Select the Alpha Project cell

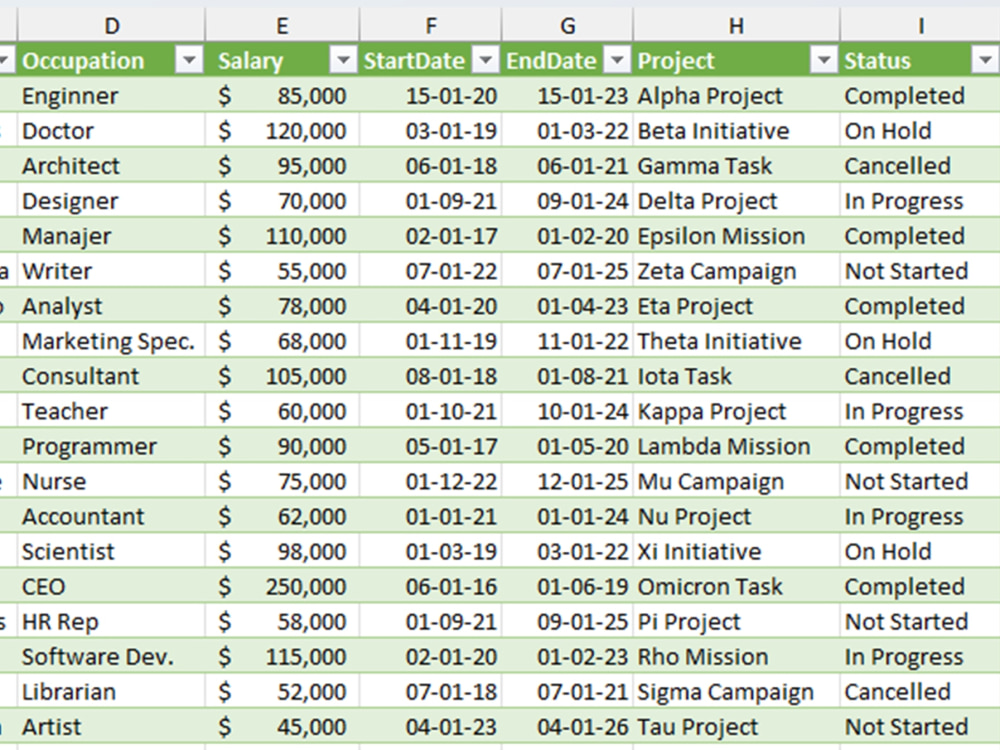736,96
